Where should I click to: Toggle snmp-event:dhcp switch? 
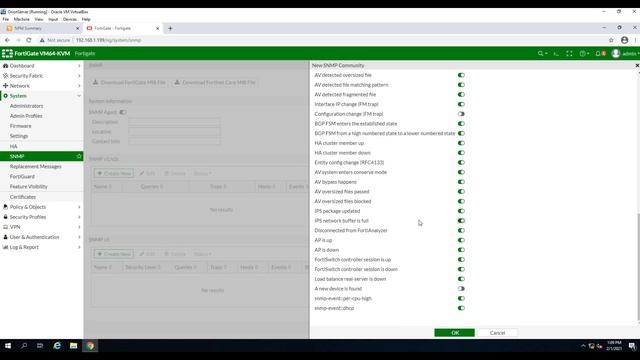[x=461, y=308]
